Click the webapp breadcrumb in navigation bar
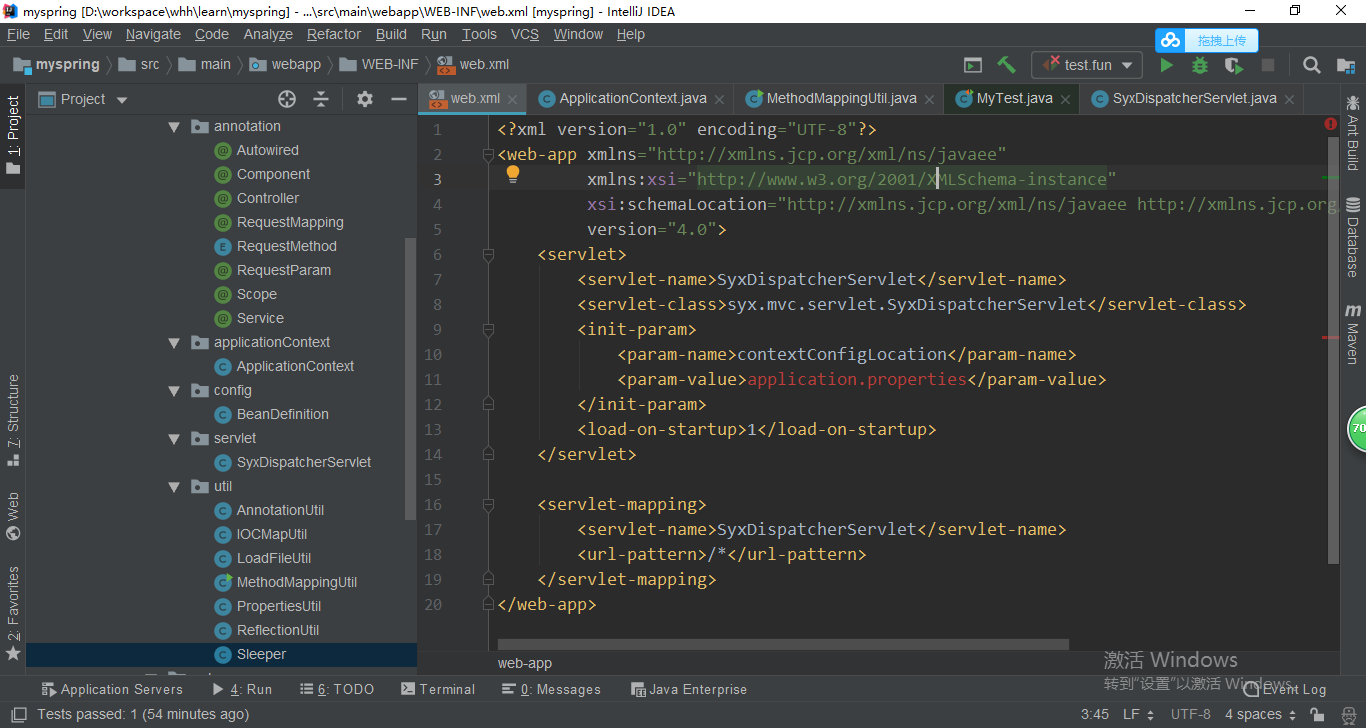This screenshot has width=1366, height=728. click(x=285, y=65)
